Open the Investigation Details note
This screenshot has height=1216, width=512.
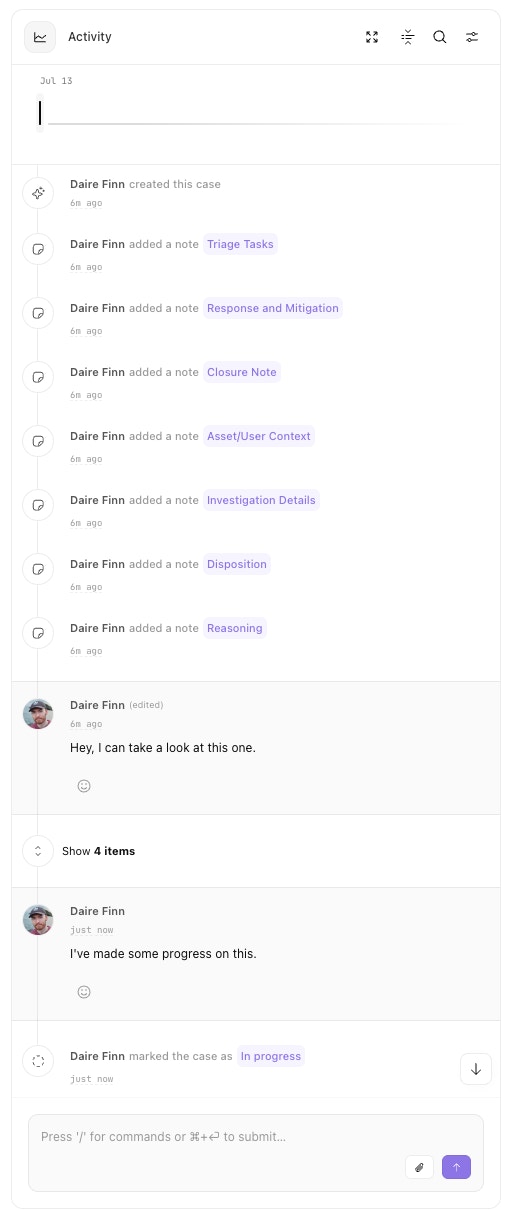[x=261, y=500]
